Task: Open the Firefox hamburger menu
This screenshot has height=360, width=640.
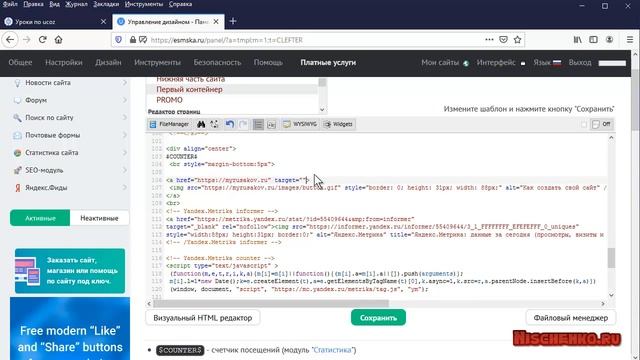Action: click(x=630, y=40)
